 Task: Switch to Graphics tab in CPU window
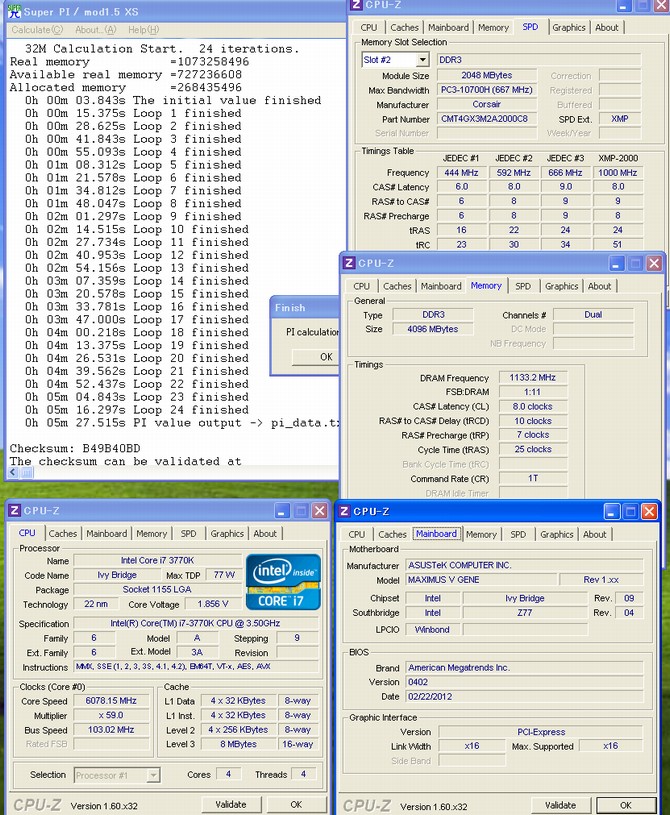[x=227, y=534]
